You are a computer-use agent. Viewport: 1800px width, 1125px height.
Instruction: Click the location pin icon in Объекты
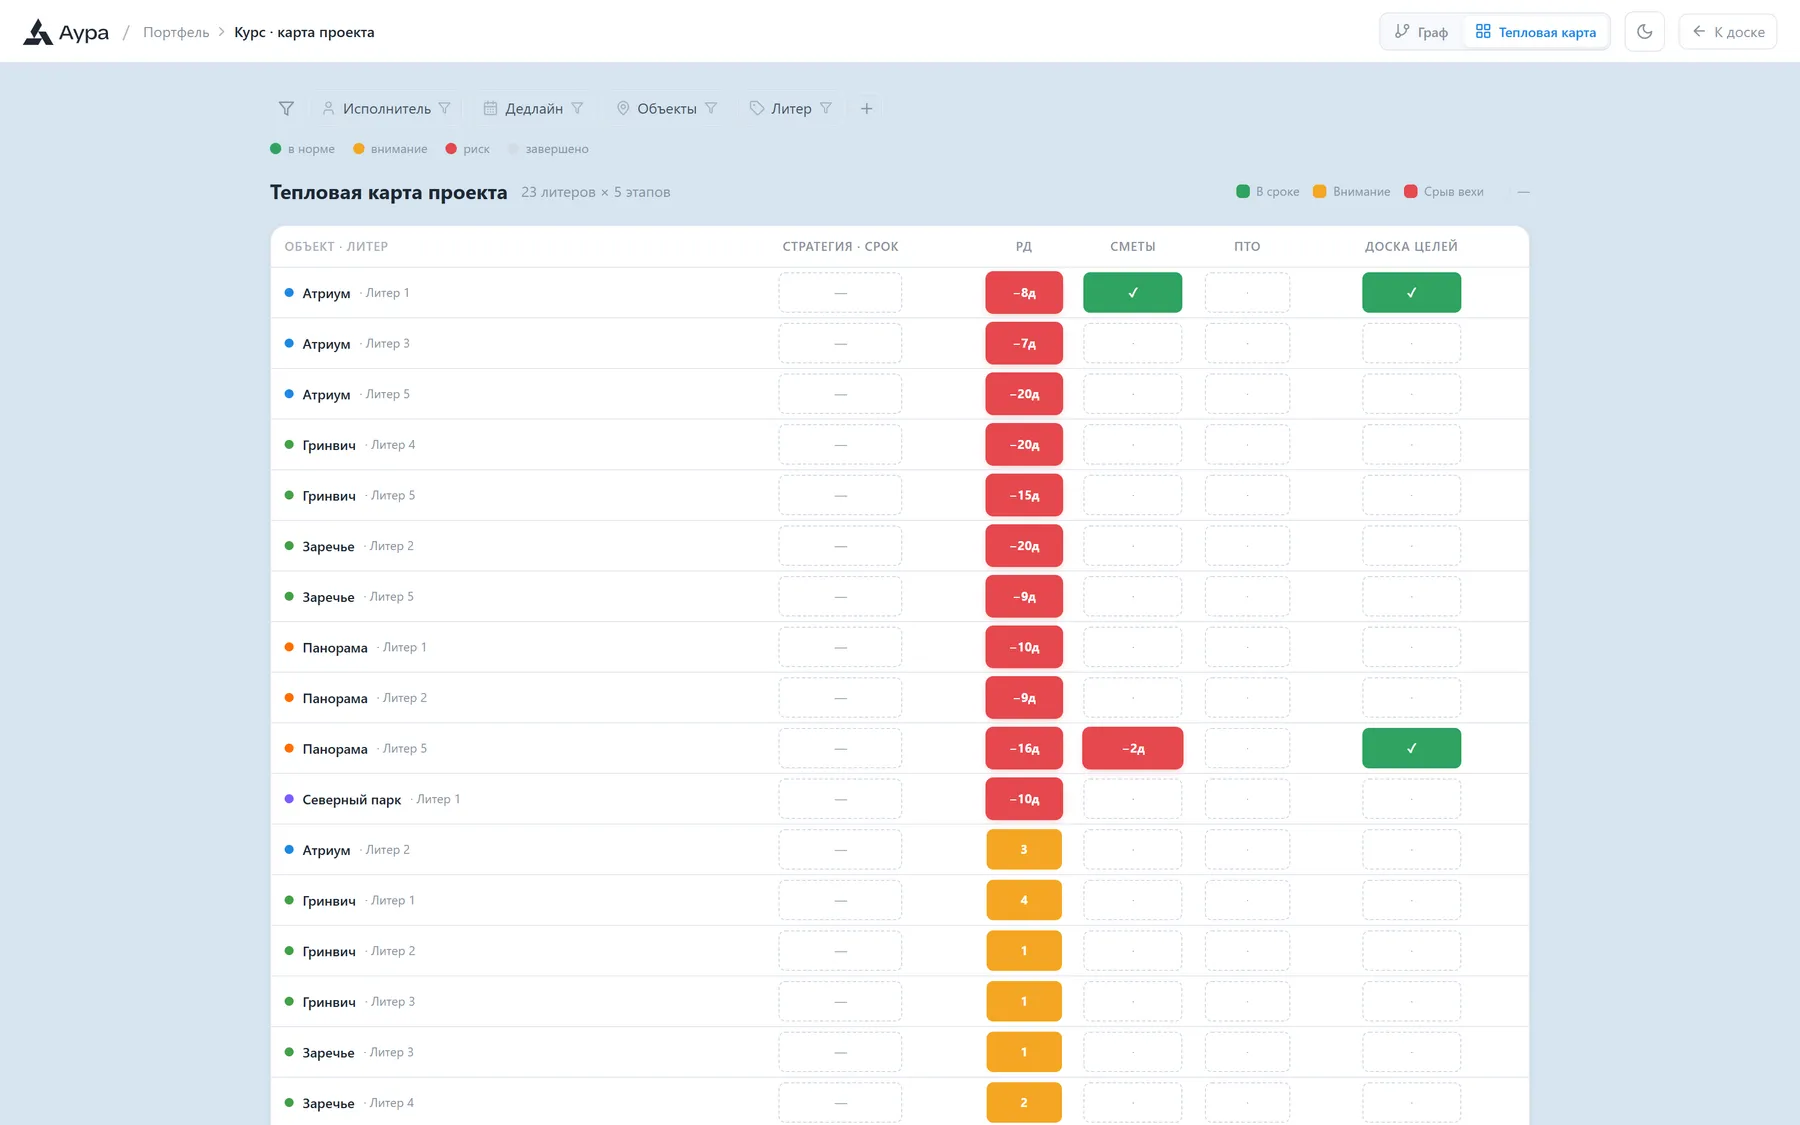(623, 108)
